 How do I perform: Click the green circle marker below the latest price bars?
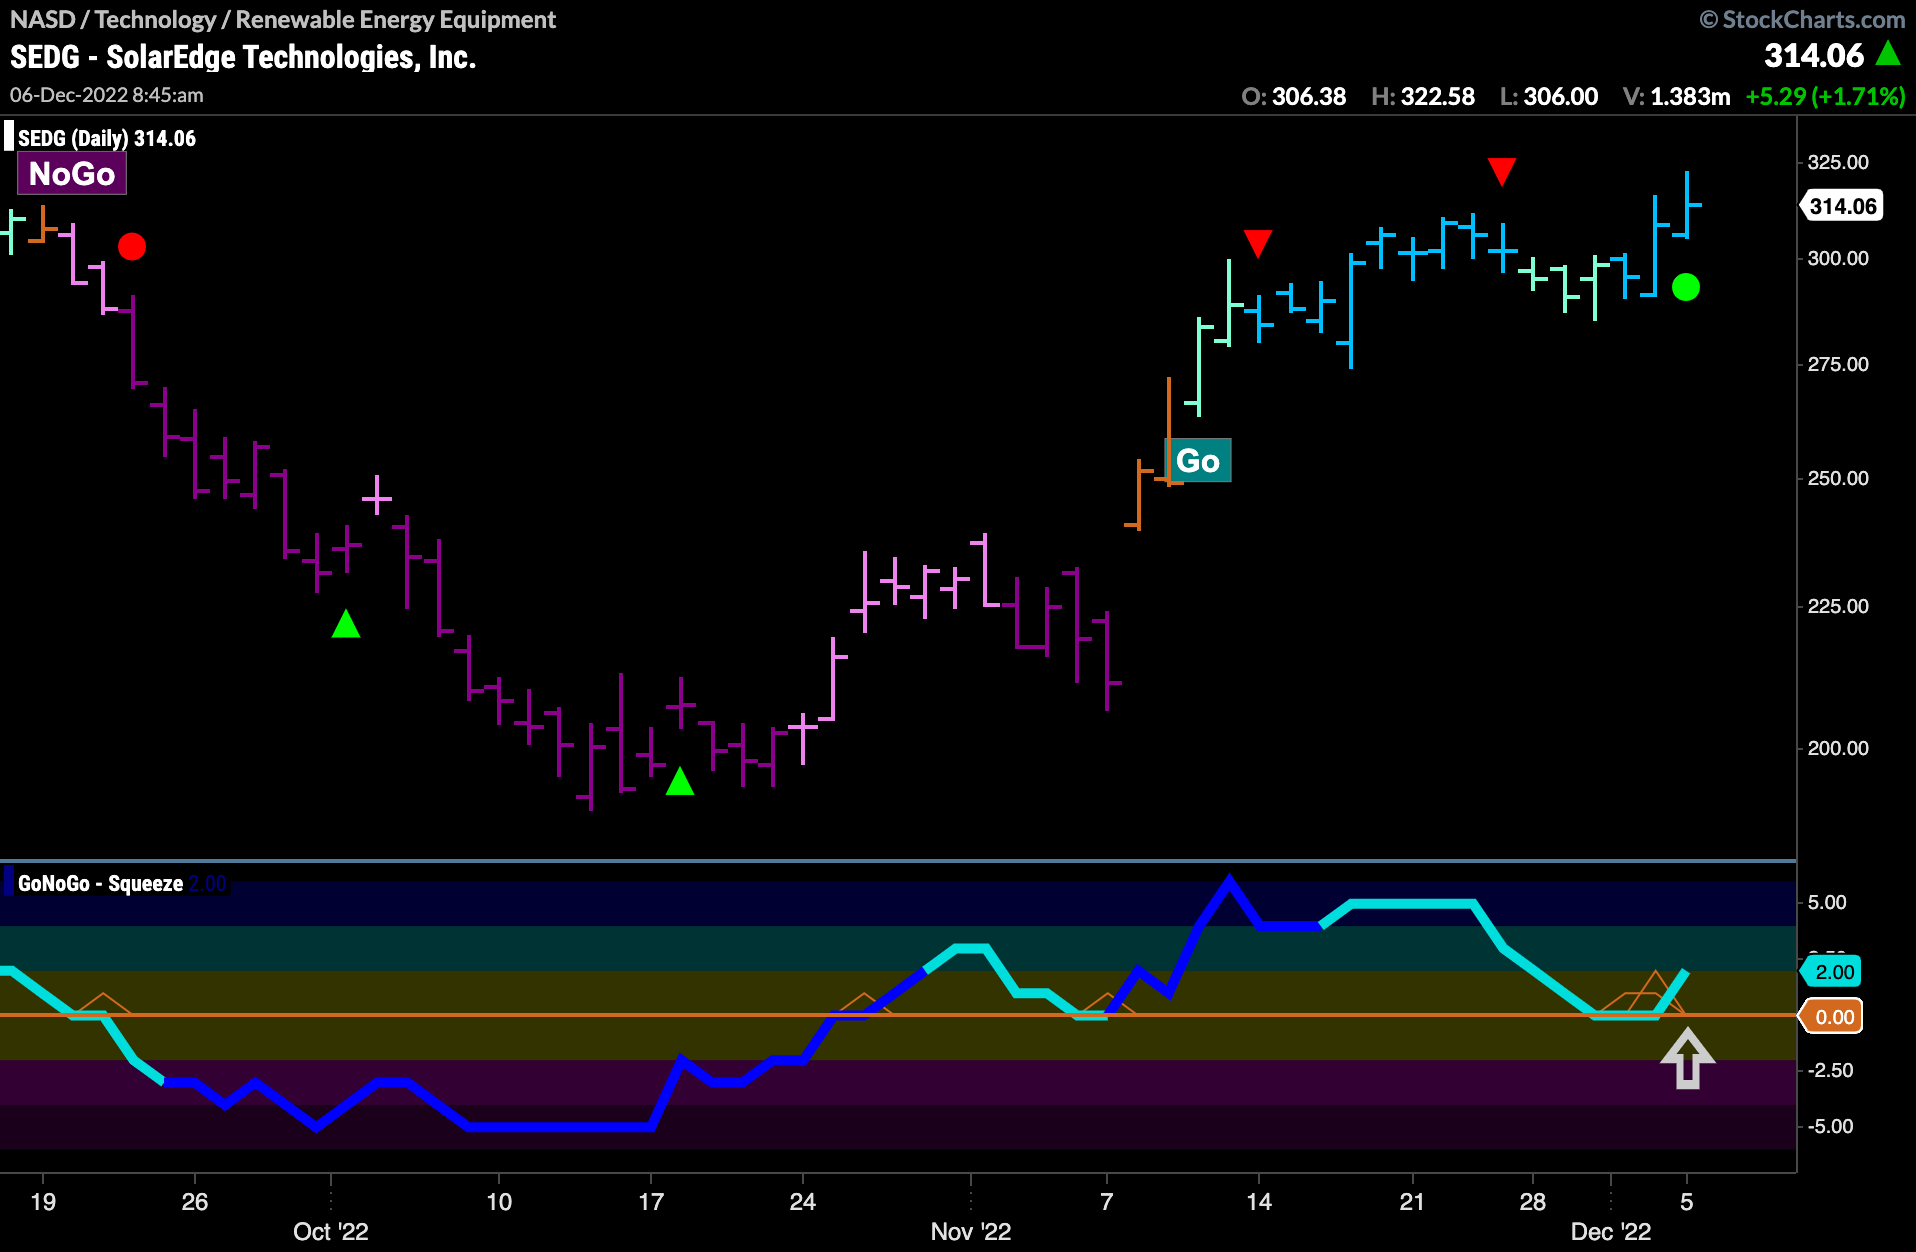coord(1686,287)
